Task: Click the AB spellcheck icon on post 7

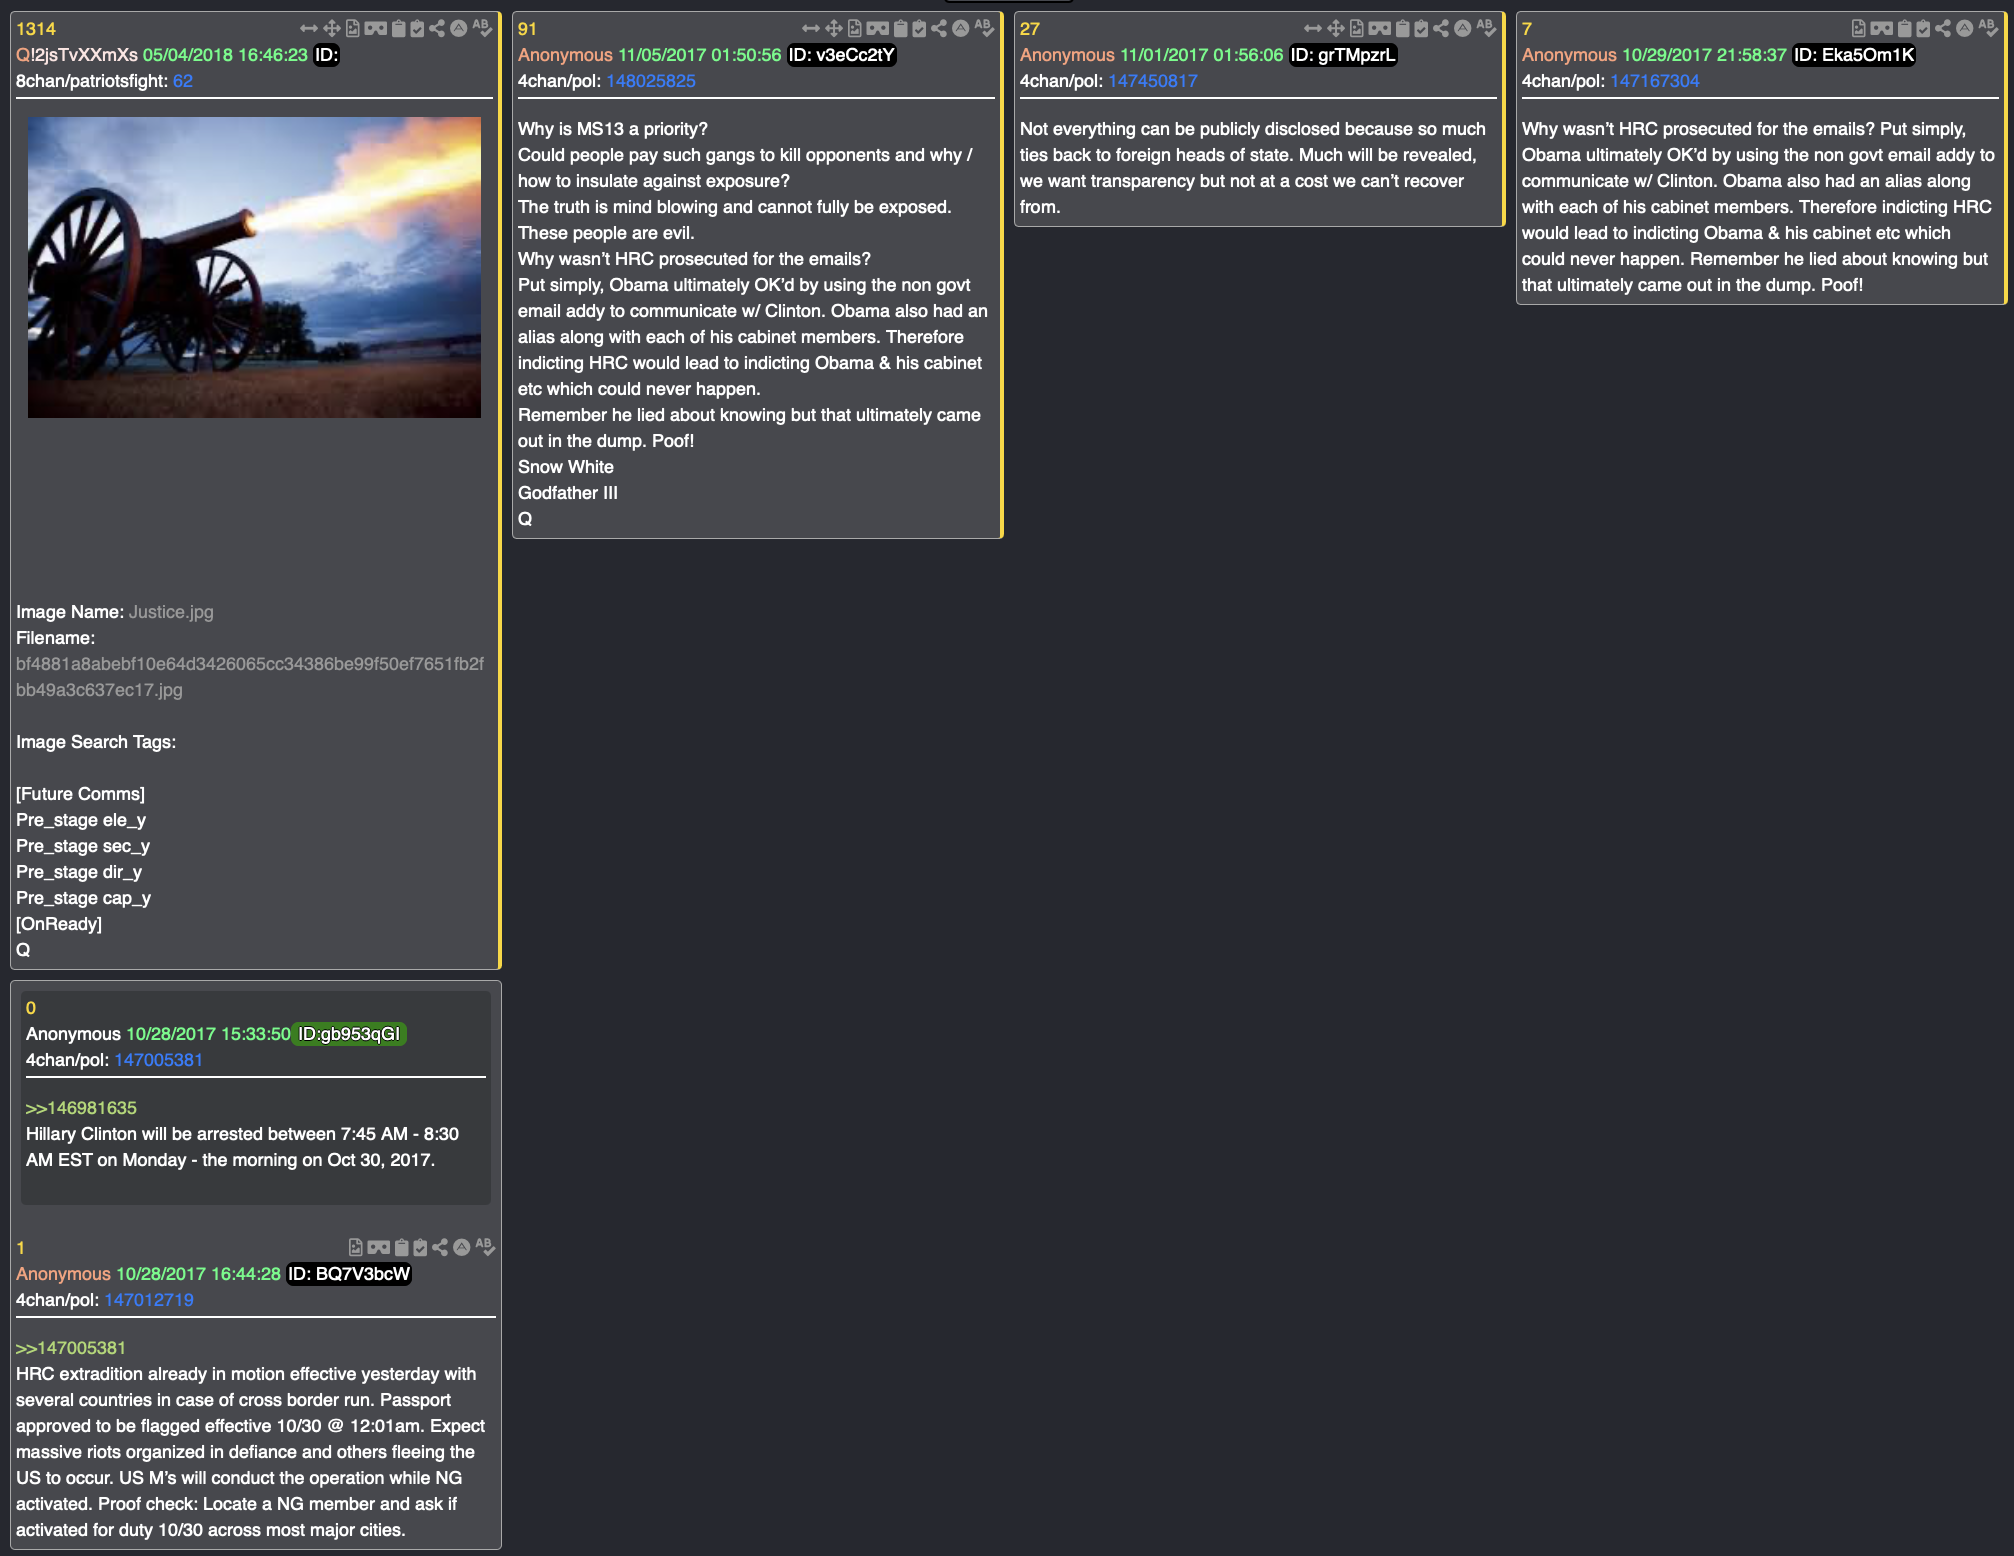Action: pyautogui.click(x=1988, y=29)
